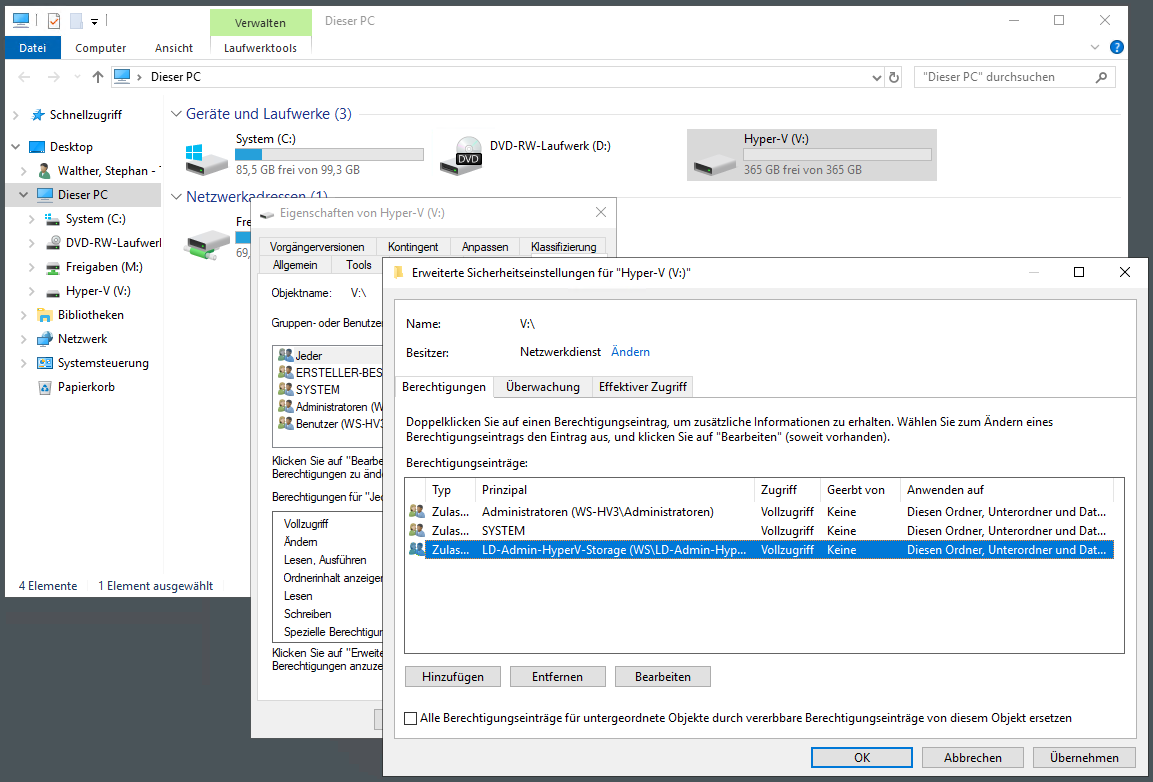1153x782 pixels.
Task: Click OK in advanced security settings
Action: (862, 757)
